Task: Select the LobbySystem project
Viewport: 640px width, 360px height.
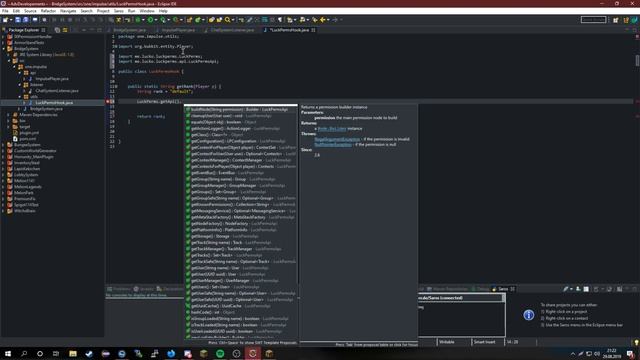Action: pyautogui.click(x=26, y=175)
